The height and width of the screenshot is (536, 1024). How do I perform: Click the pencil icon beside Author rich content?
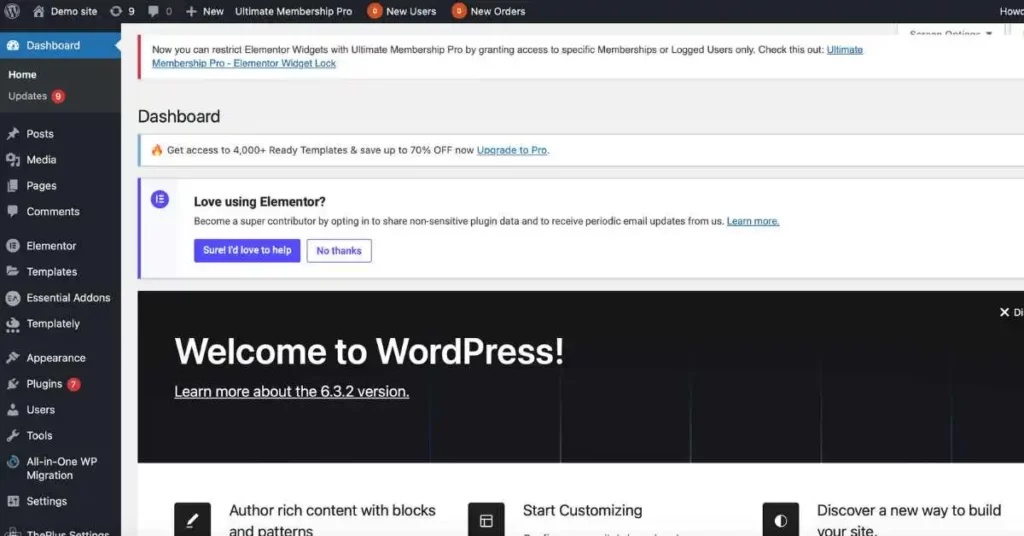[192, 520]
